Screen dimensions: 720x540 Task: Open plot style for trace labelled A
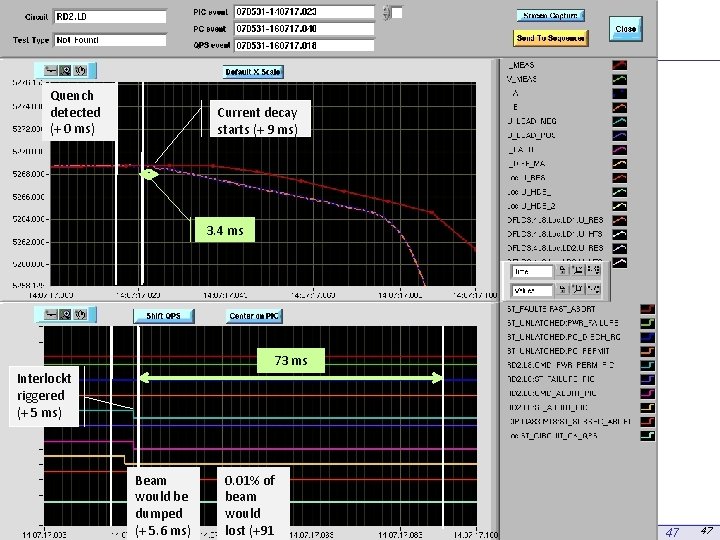click(x=619, y=93)
